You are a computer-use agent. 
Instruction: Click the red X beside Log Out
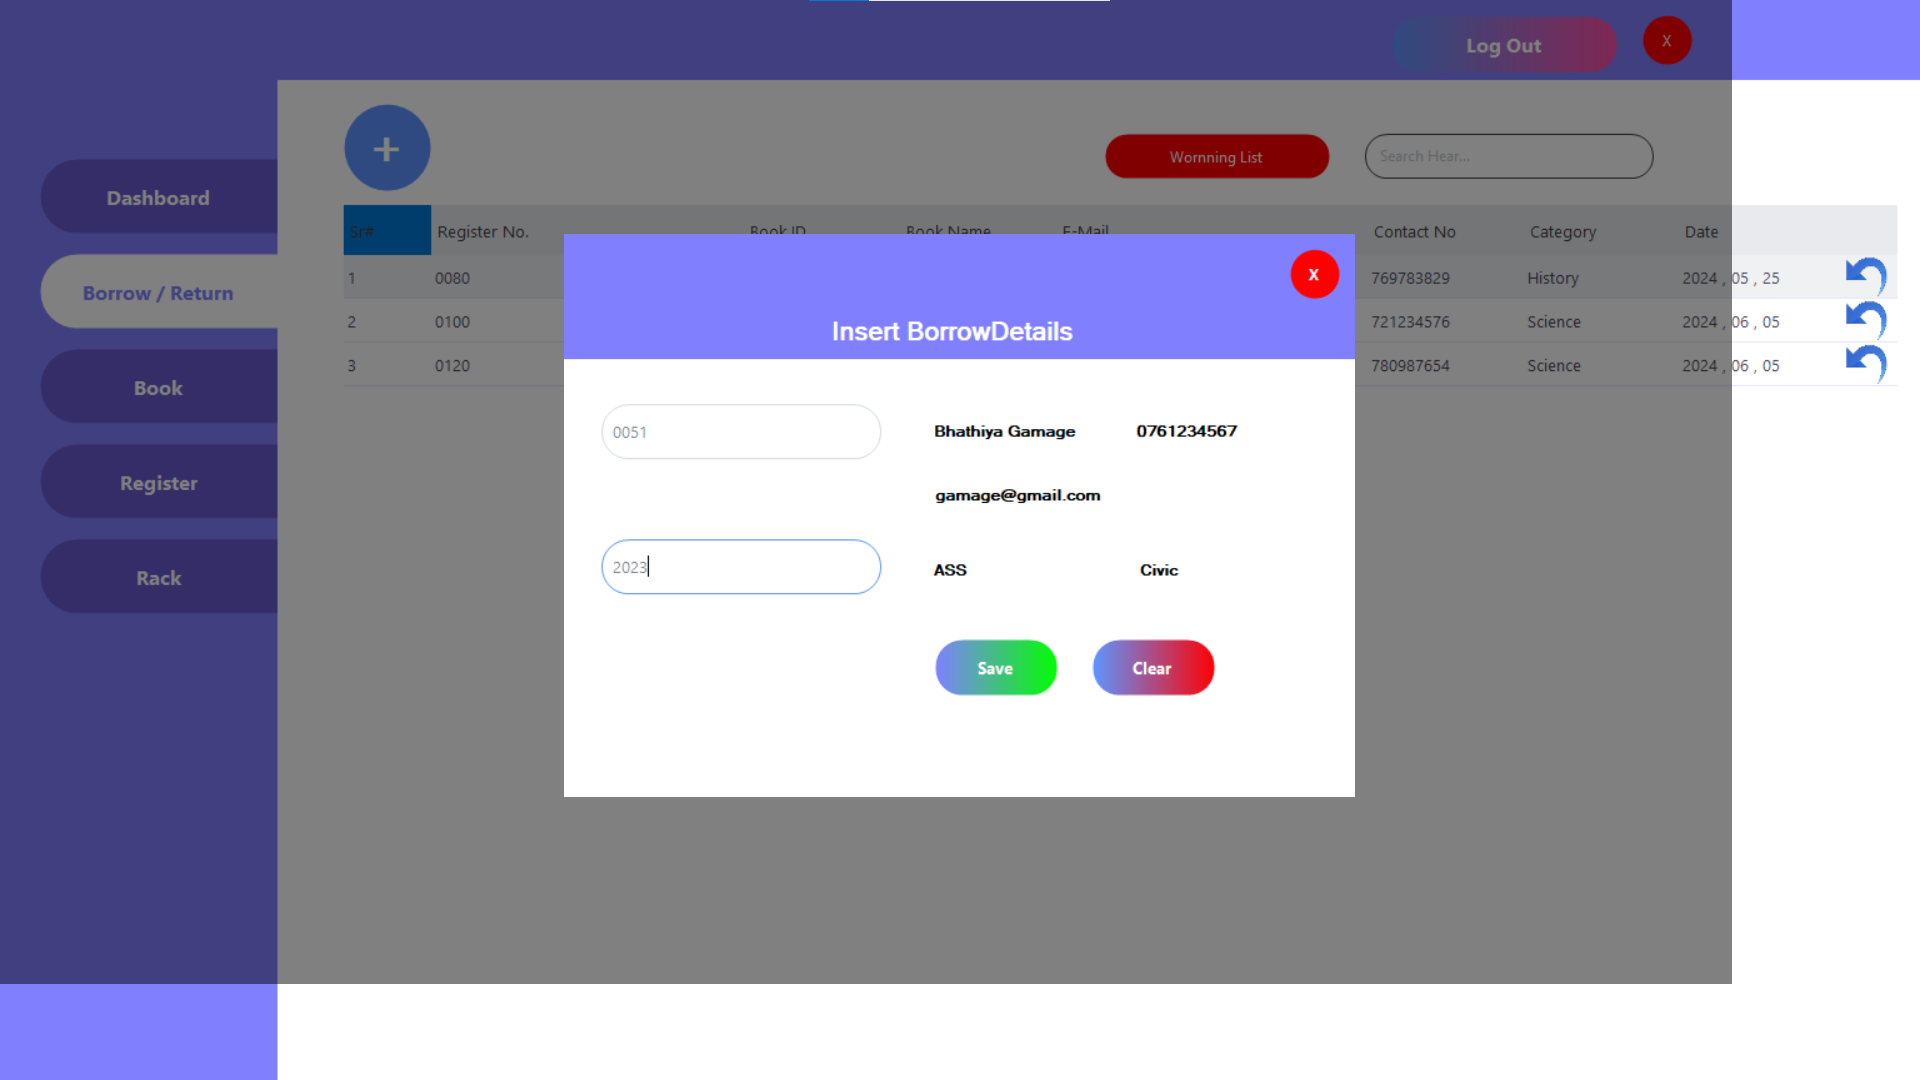click(1666, 41)
